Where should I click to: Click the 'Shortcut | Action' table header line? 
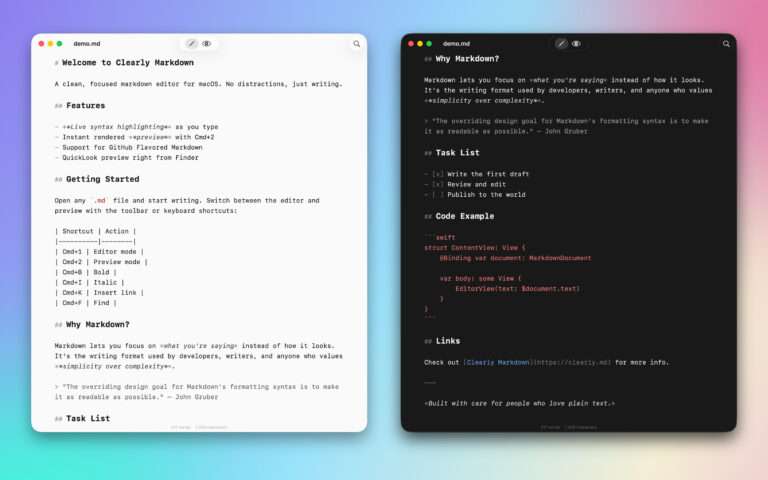pos(96,231)
